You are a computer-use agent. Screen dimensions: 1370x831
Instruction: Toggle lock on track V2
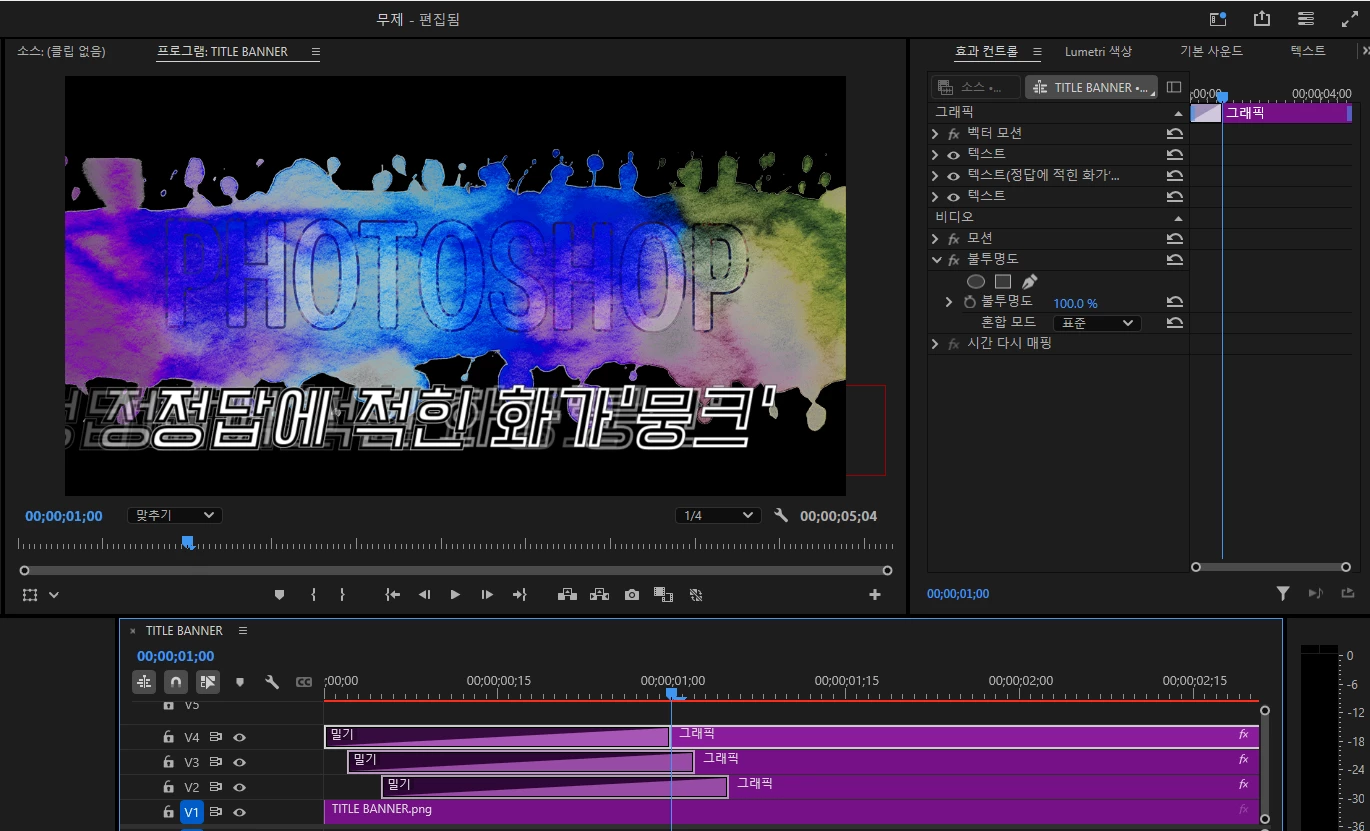pos(168,787)
